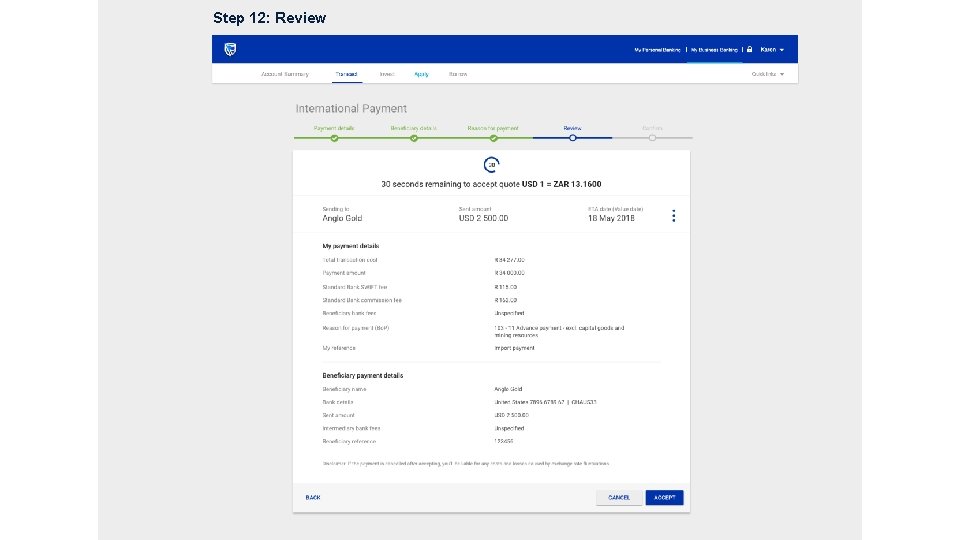The height and width of the screenshot is (540, 960).
Task: Go to the Invest tab
Action: (386, 74)
